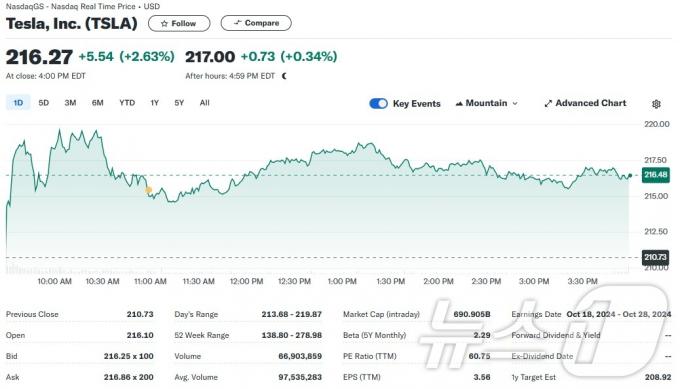The height and width of the screenshot is (389, 680).
Task: Click Day's Range 213.68 - 219.87
Action: pyautogui.click(x=291, y=314)
